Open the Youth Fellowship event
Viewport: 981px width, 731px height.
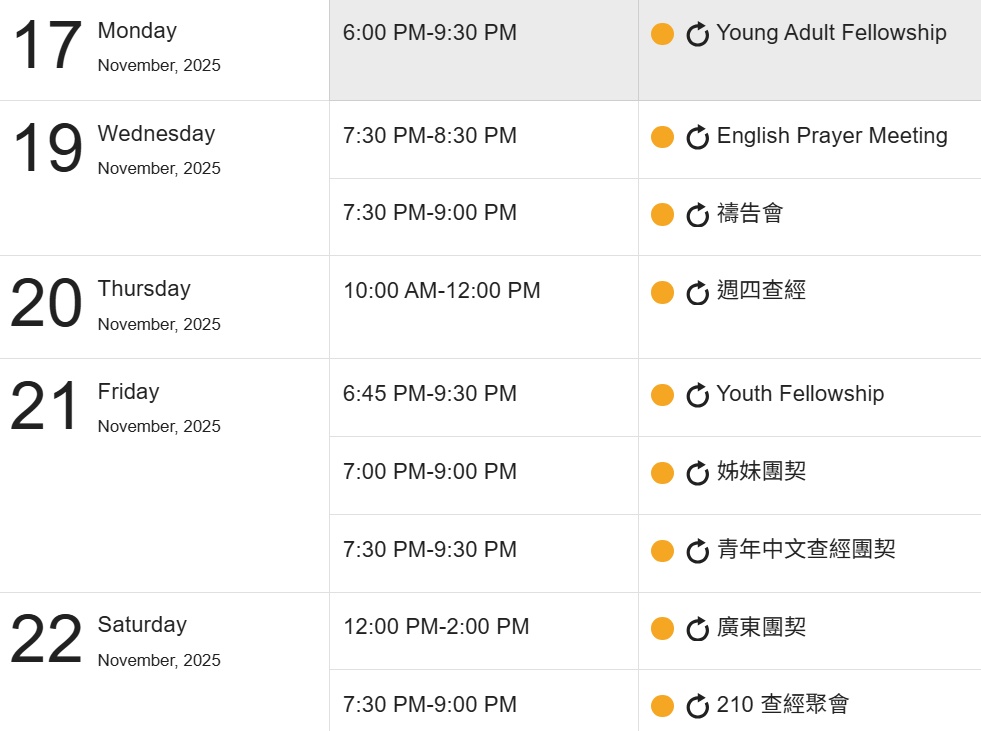tap(800, 394)
